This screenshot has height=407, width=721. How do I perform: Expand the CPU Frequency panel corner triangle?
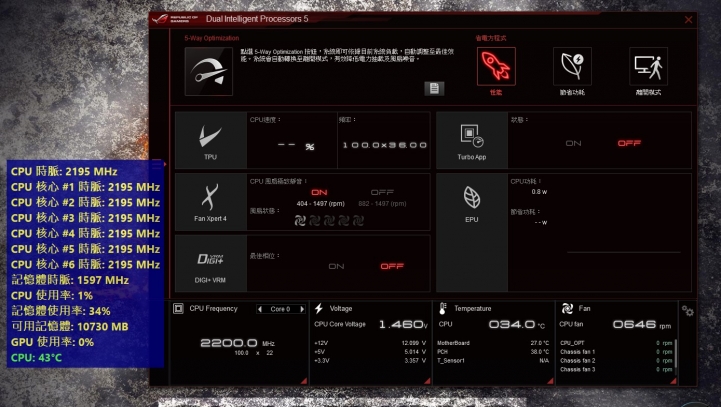coord(303,381)
